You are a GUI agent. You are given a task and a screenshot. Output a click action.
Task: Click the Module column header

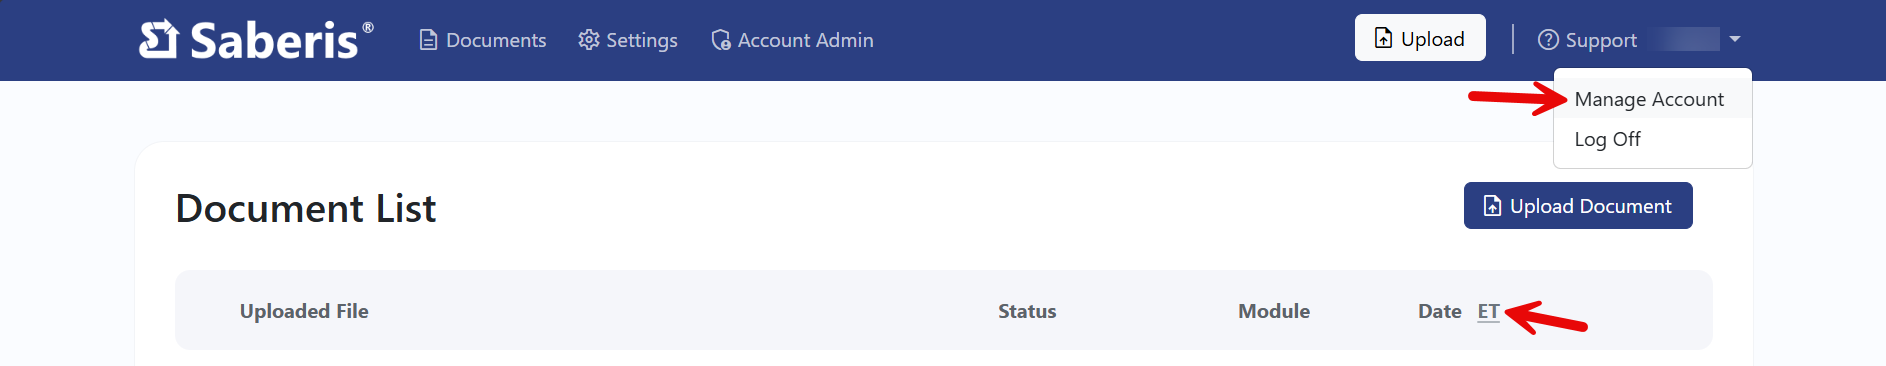pos(1274,311)
